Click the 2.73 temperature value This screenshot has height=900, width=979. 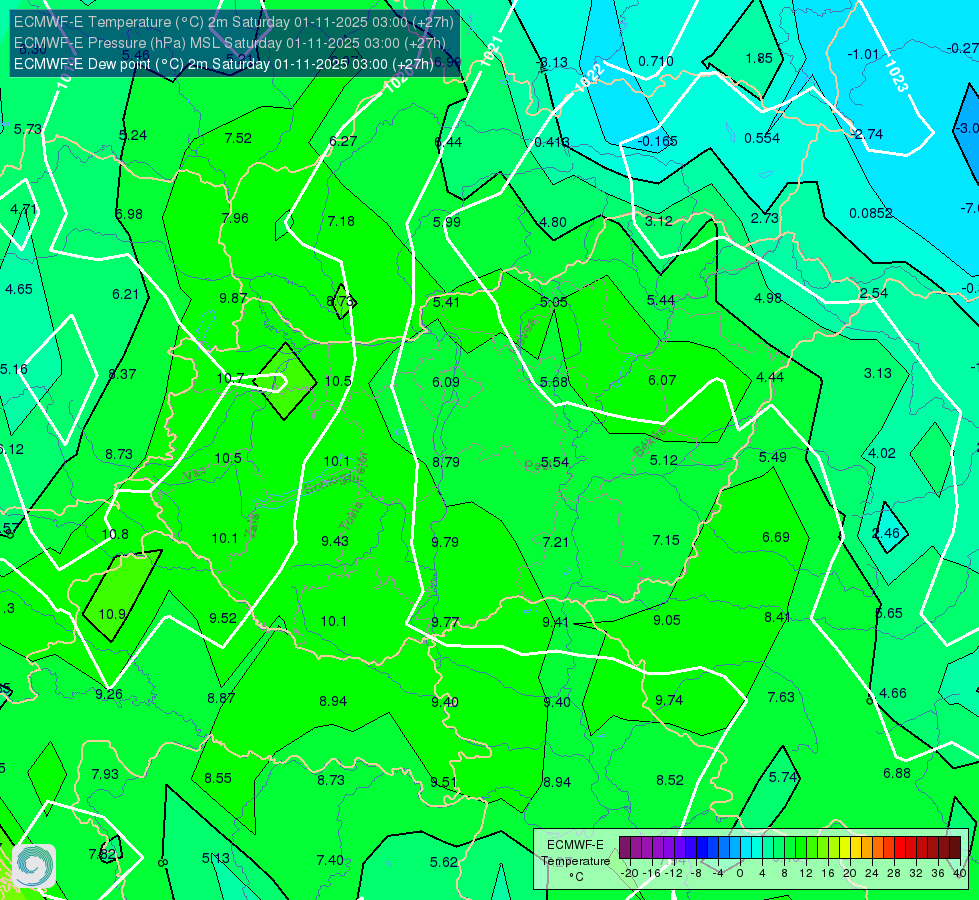tap(765, 218)
